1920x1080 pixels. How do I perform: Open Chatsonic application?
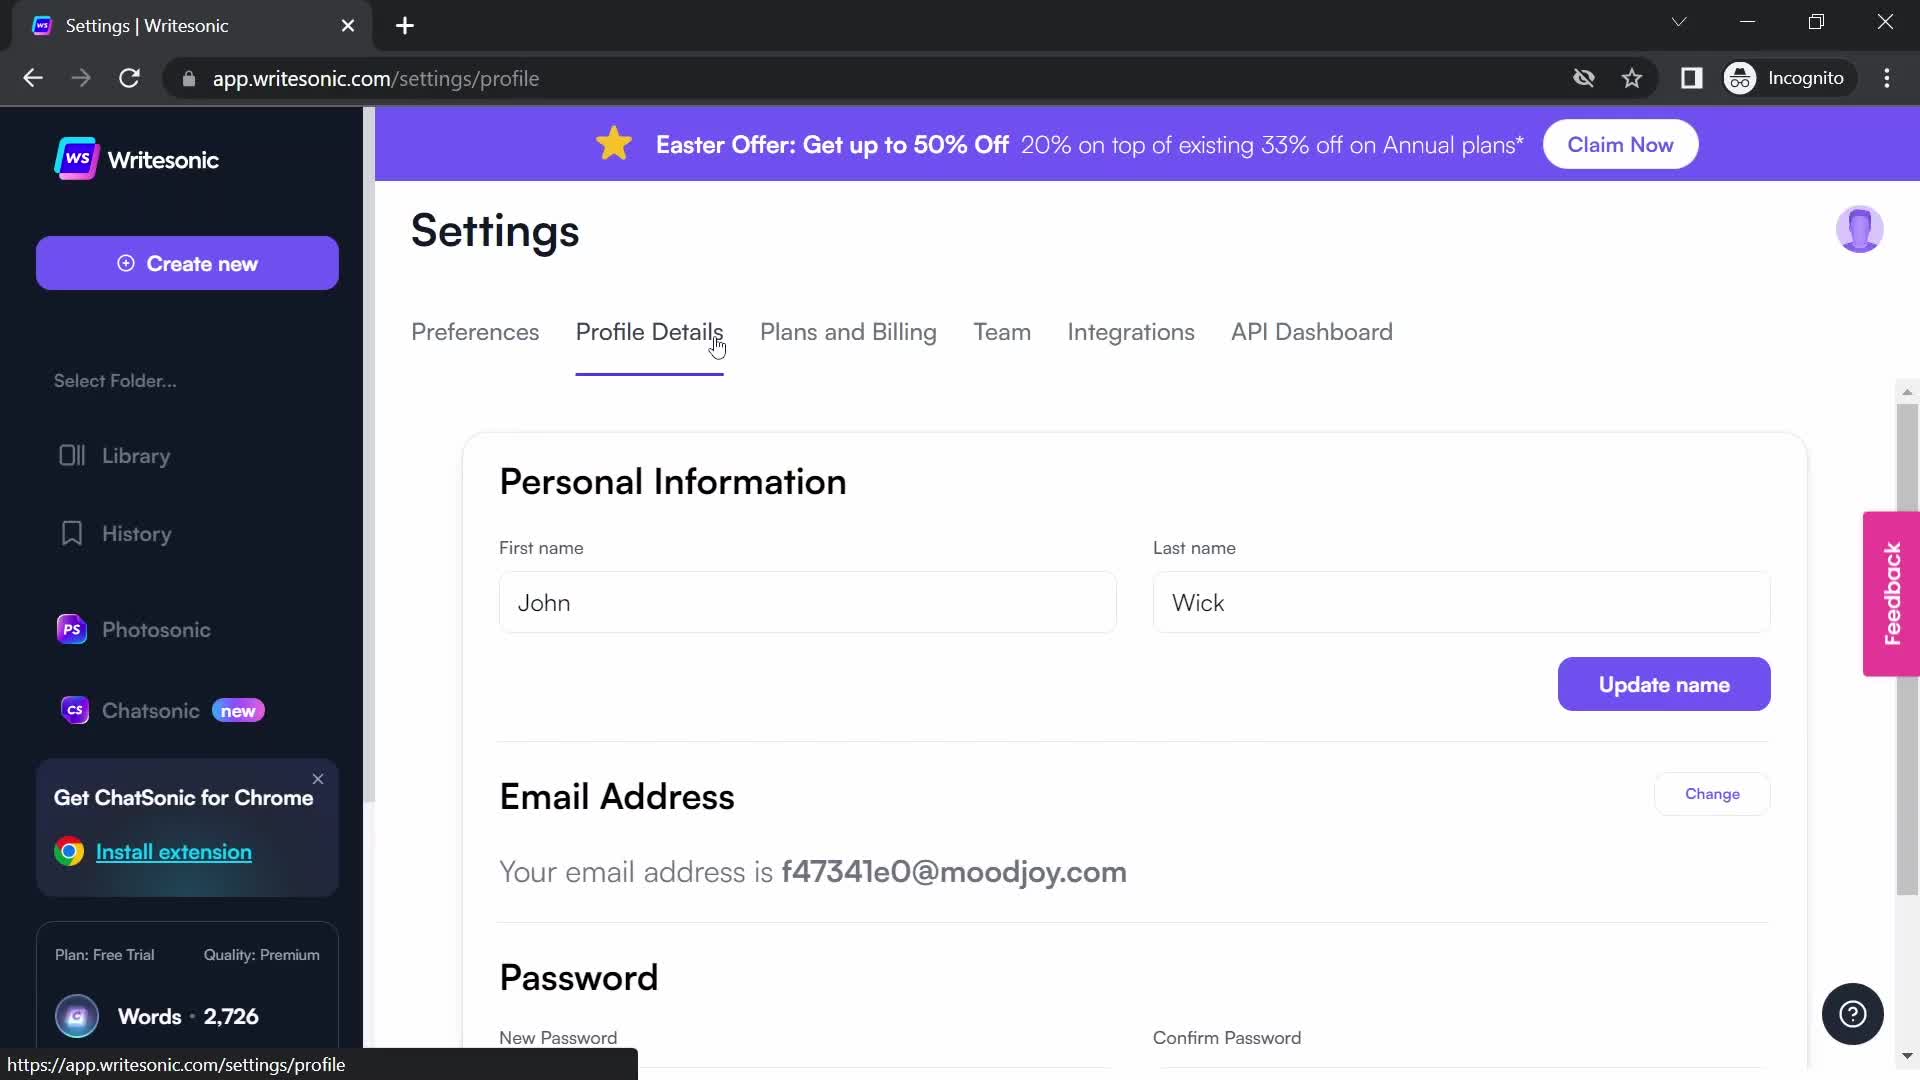click(x=150, y=711)
